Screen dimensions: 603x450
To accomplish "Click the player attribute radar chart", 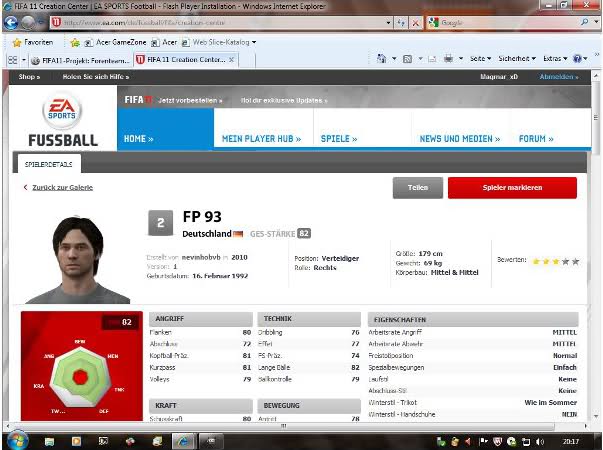I will [81, 379].
